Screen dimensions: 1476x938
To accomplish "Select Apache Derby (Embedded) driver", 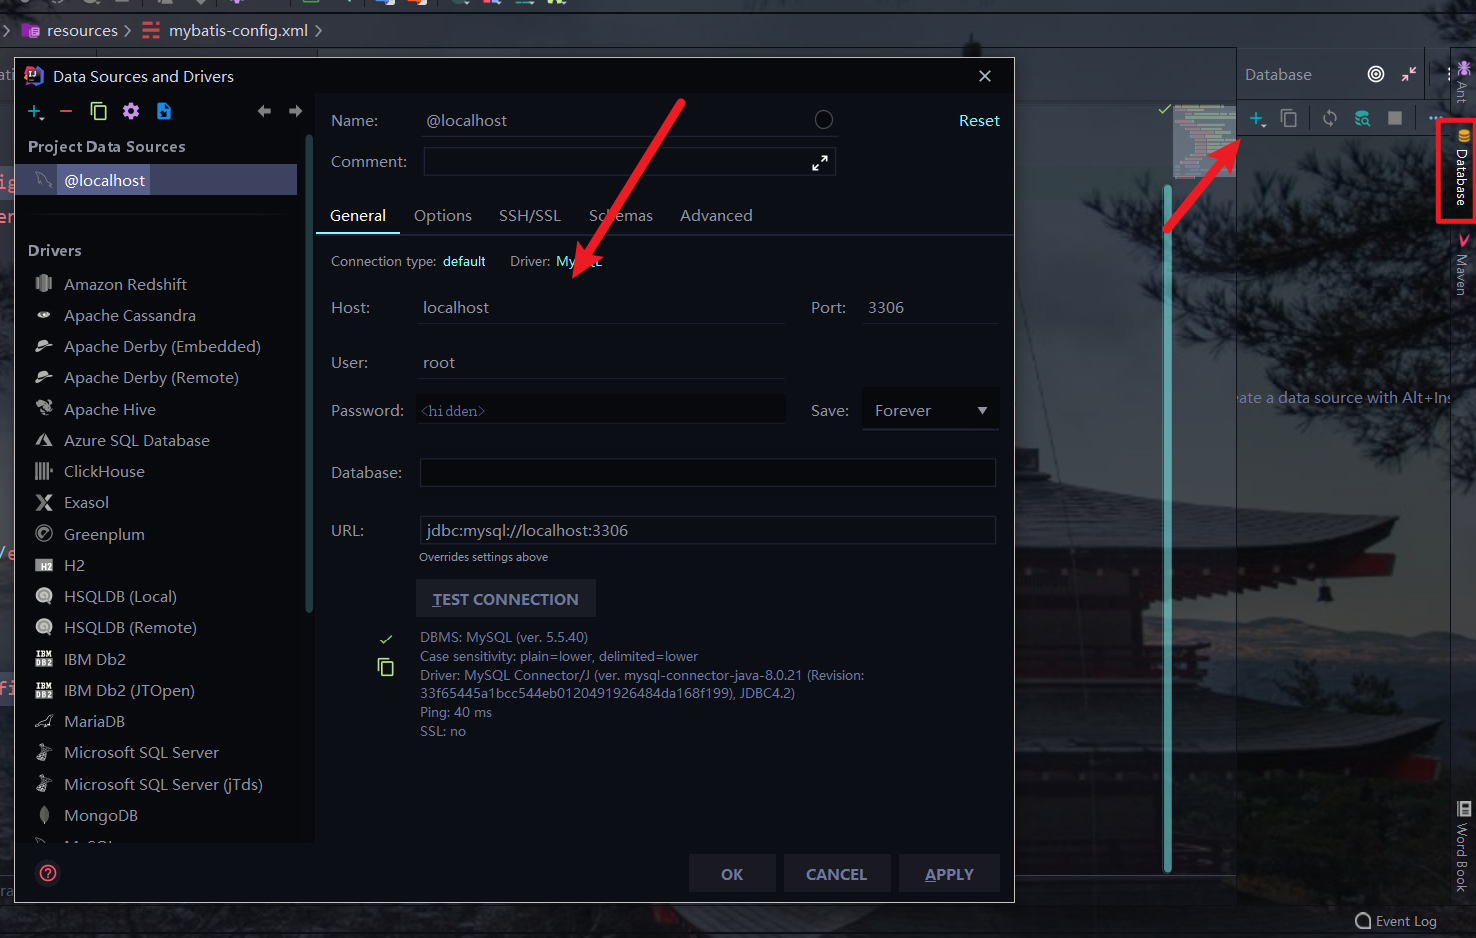I will coord(162,346).
